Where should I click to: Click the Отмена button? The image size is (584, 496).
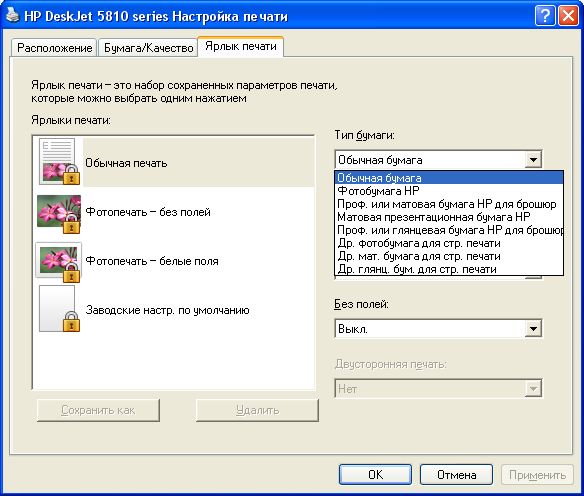456,475
